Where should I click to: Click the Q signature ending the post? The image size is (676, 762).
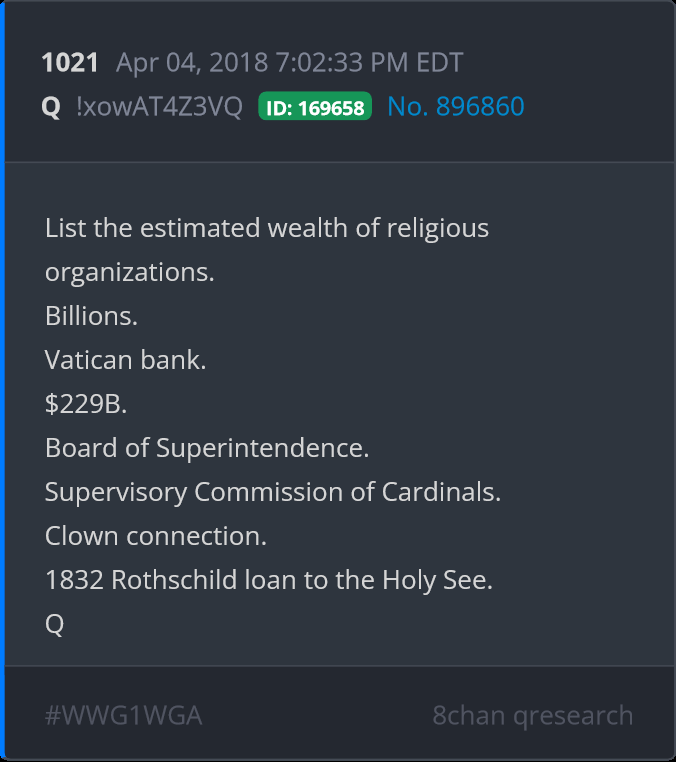pyautogui.click(x=55, y=624)
